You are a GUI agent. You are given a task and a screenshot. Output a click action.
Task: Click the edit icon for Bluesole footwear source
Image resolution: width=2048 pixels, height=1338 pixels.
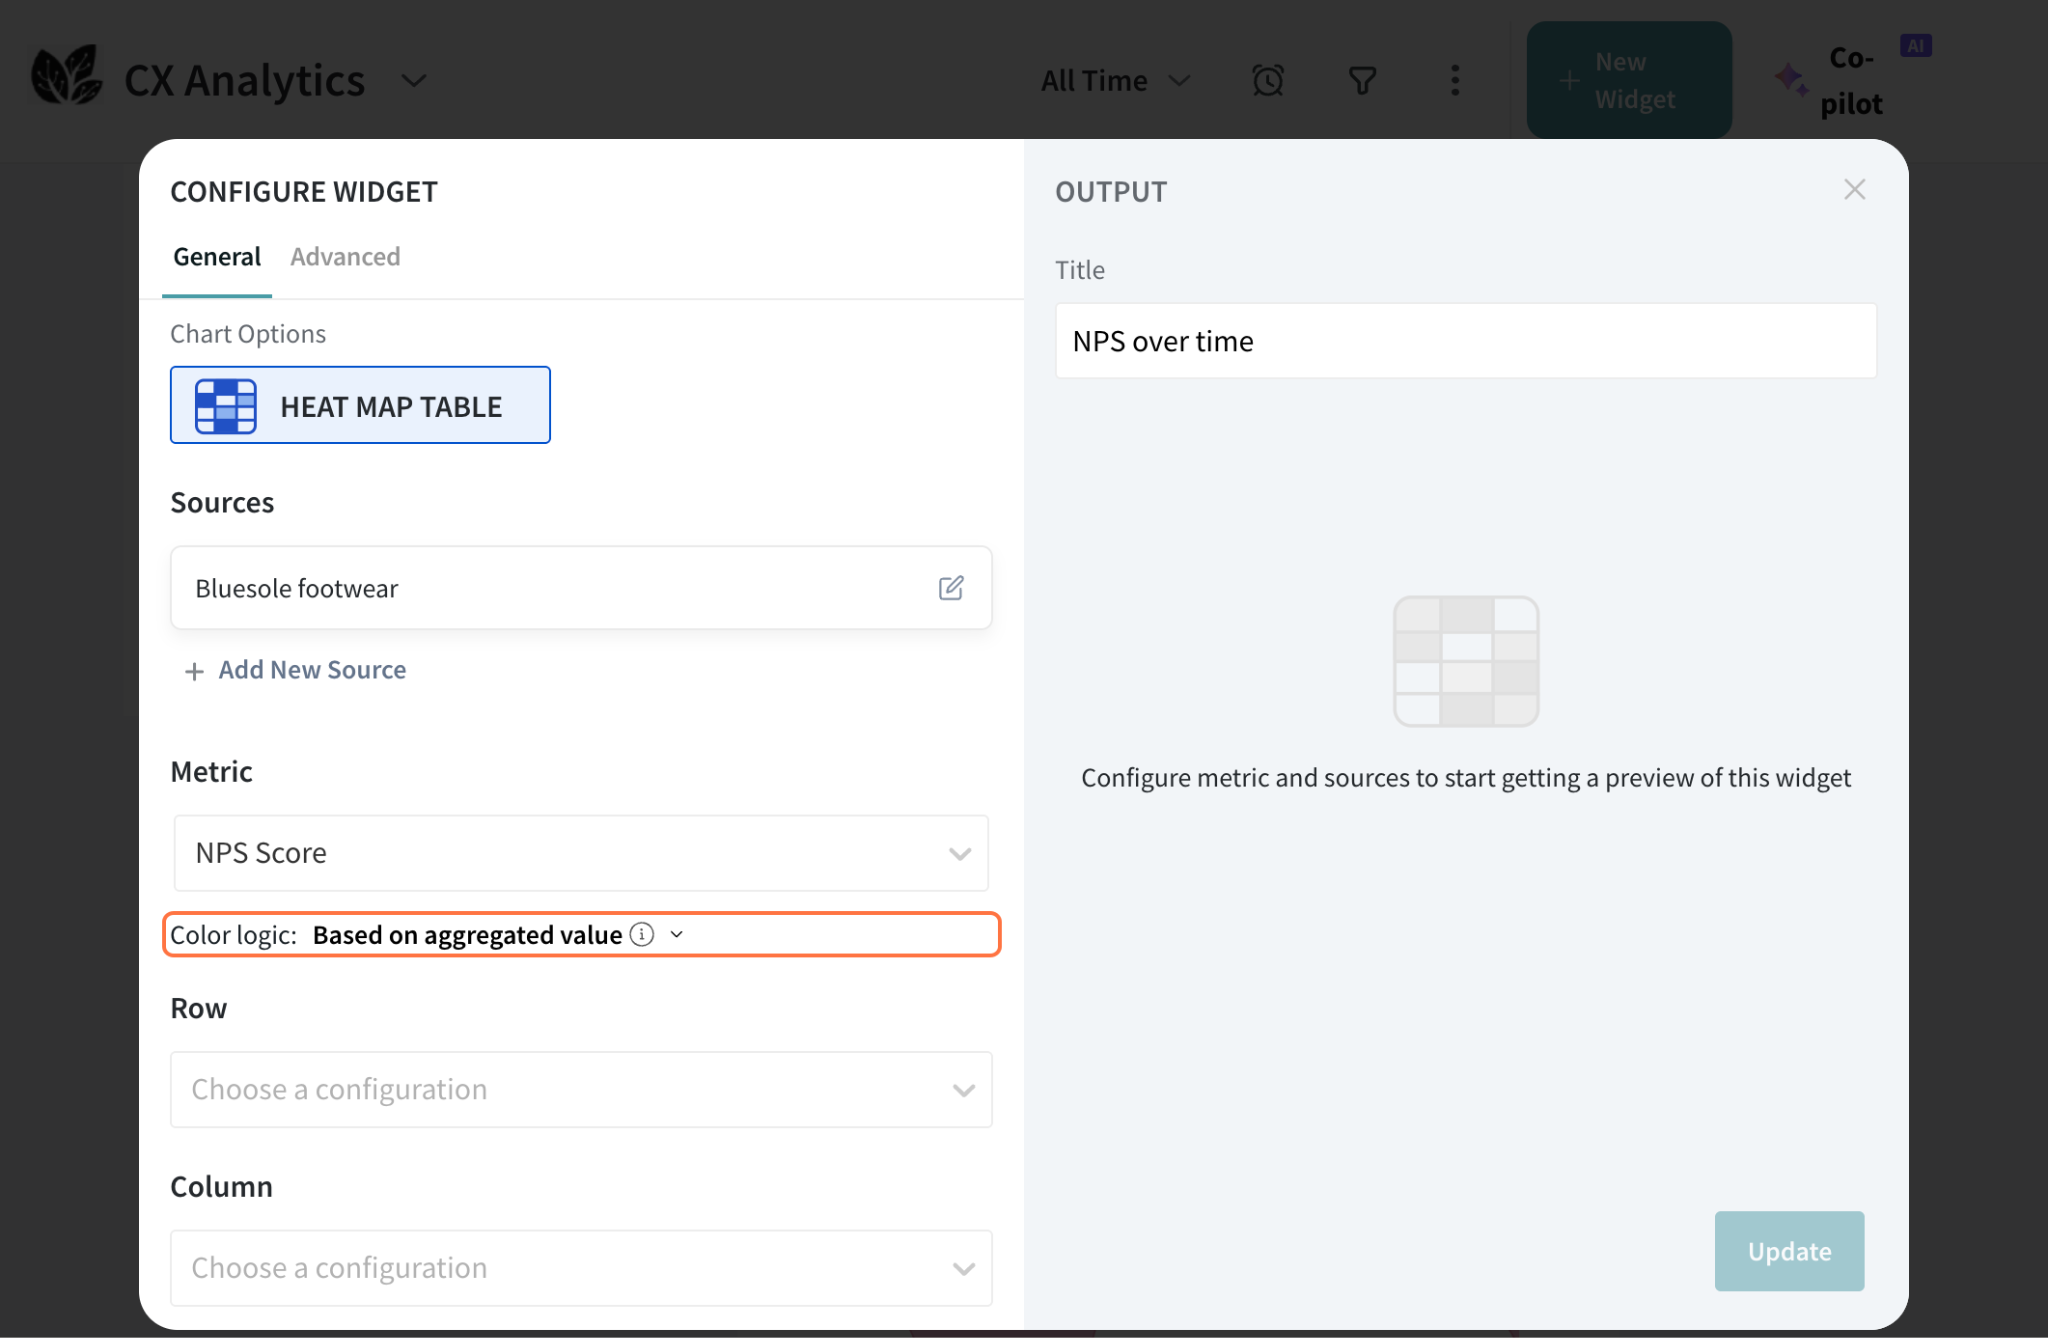[950, 588]
